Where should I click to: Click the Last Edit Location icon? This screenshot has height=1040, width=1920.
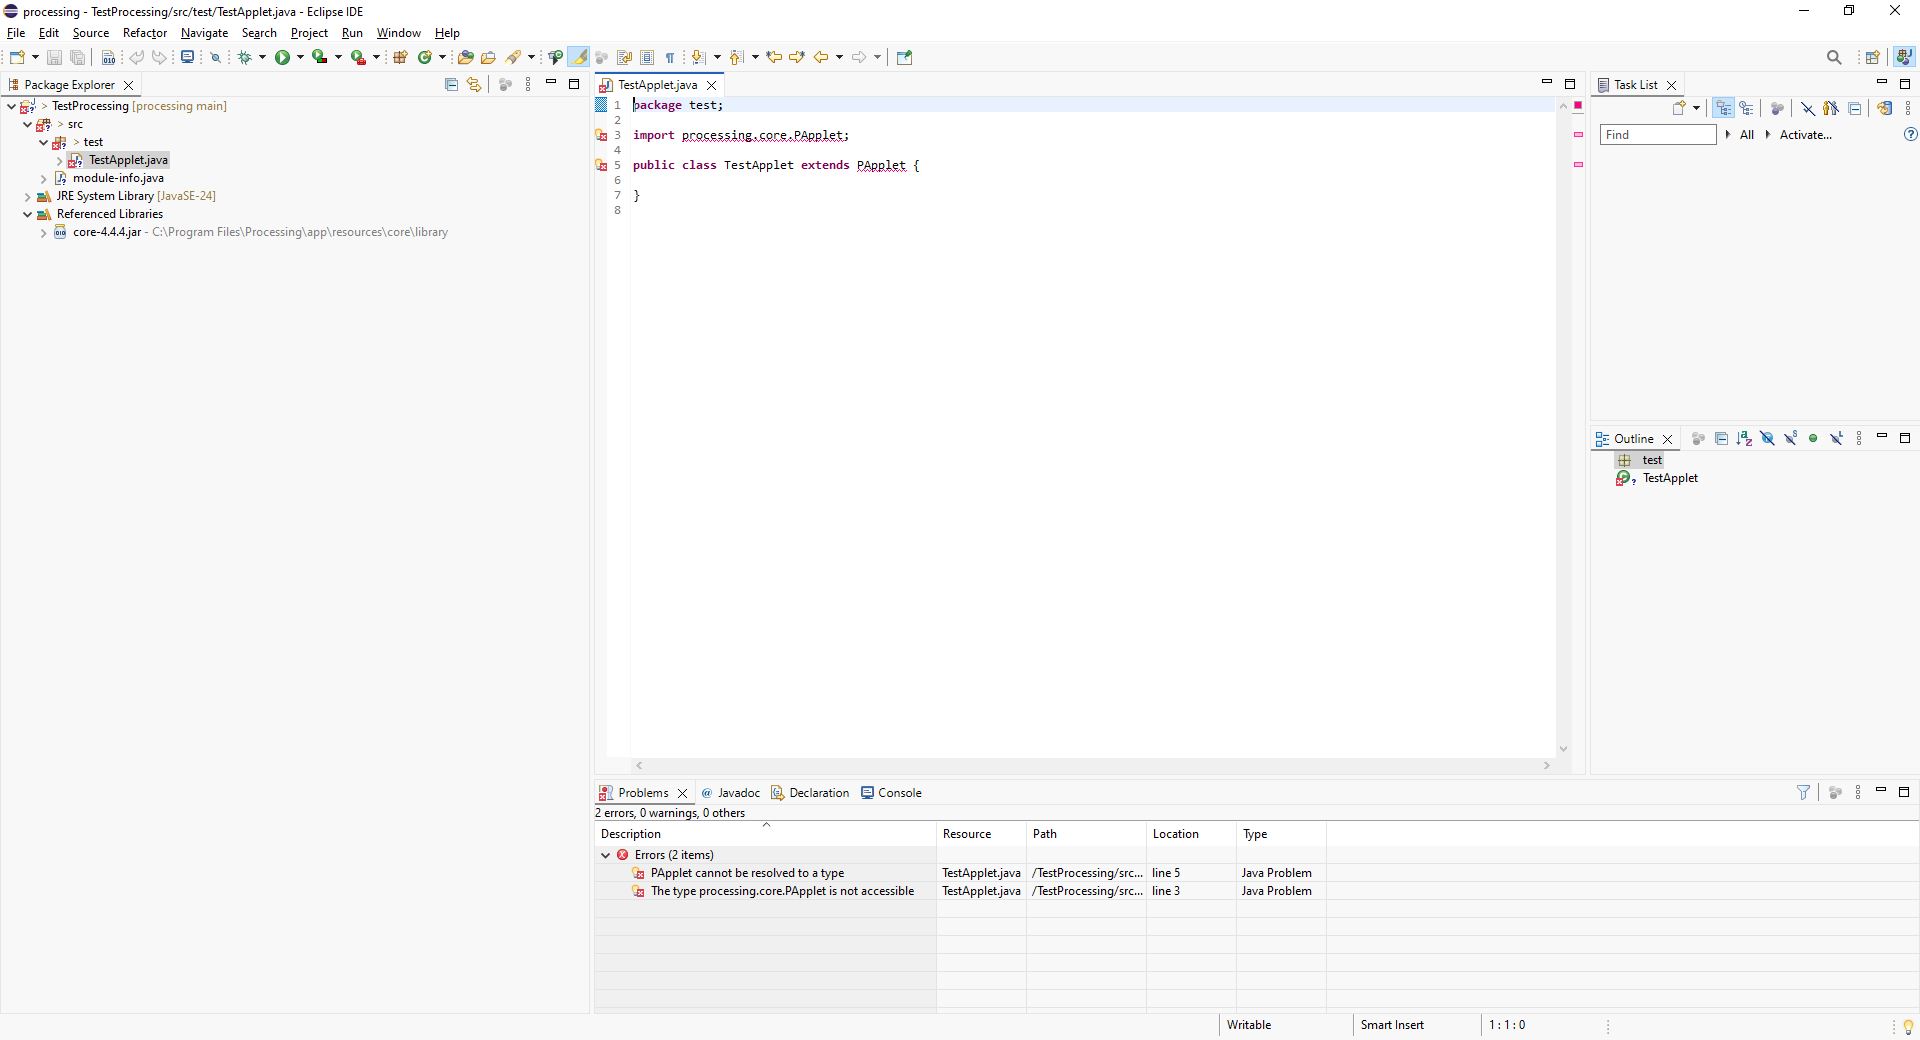coord(774,57)
